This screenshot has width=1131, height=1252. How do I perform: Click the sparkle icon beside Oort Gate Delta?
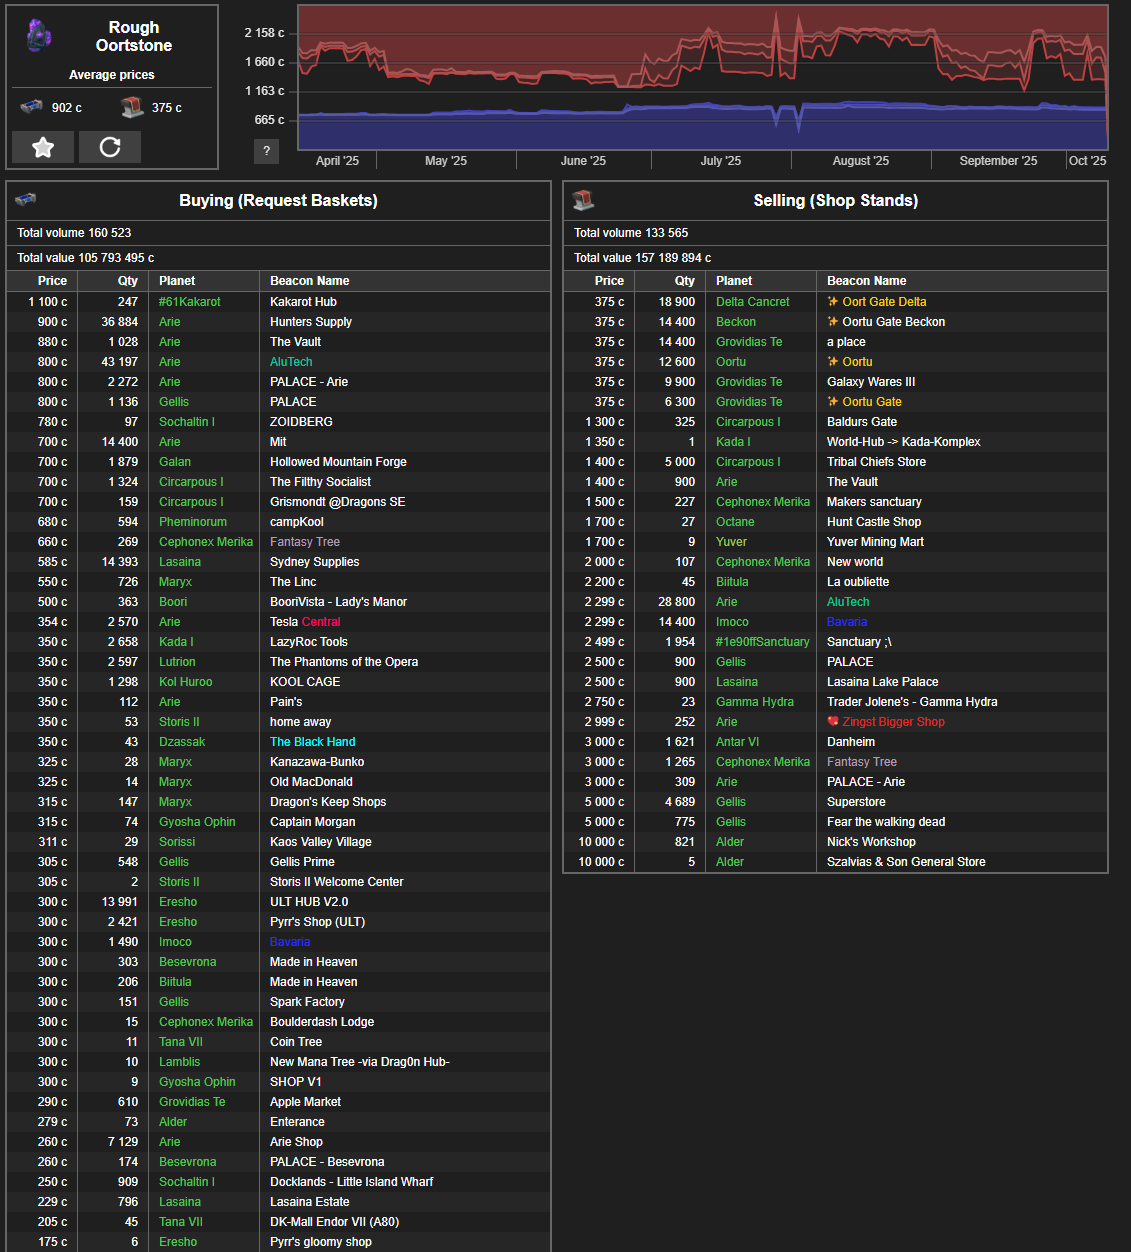(833, 301)
